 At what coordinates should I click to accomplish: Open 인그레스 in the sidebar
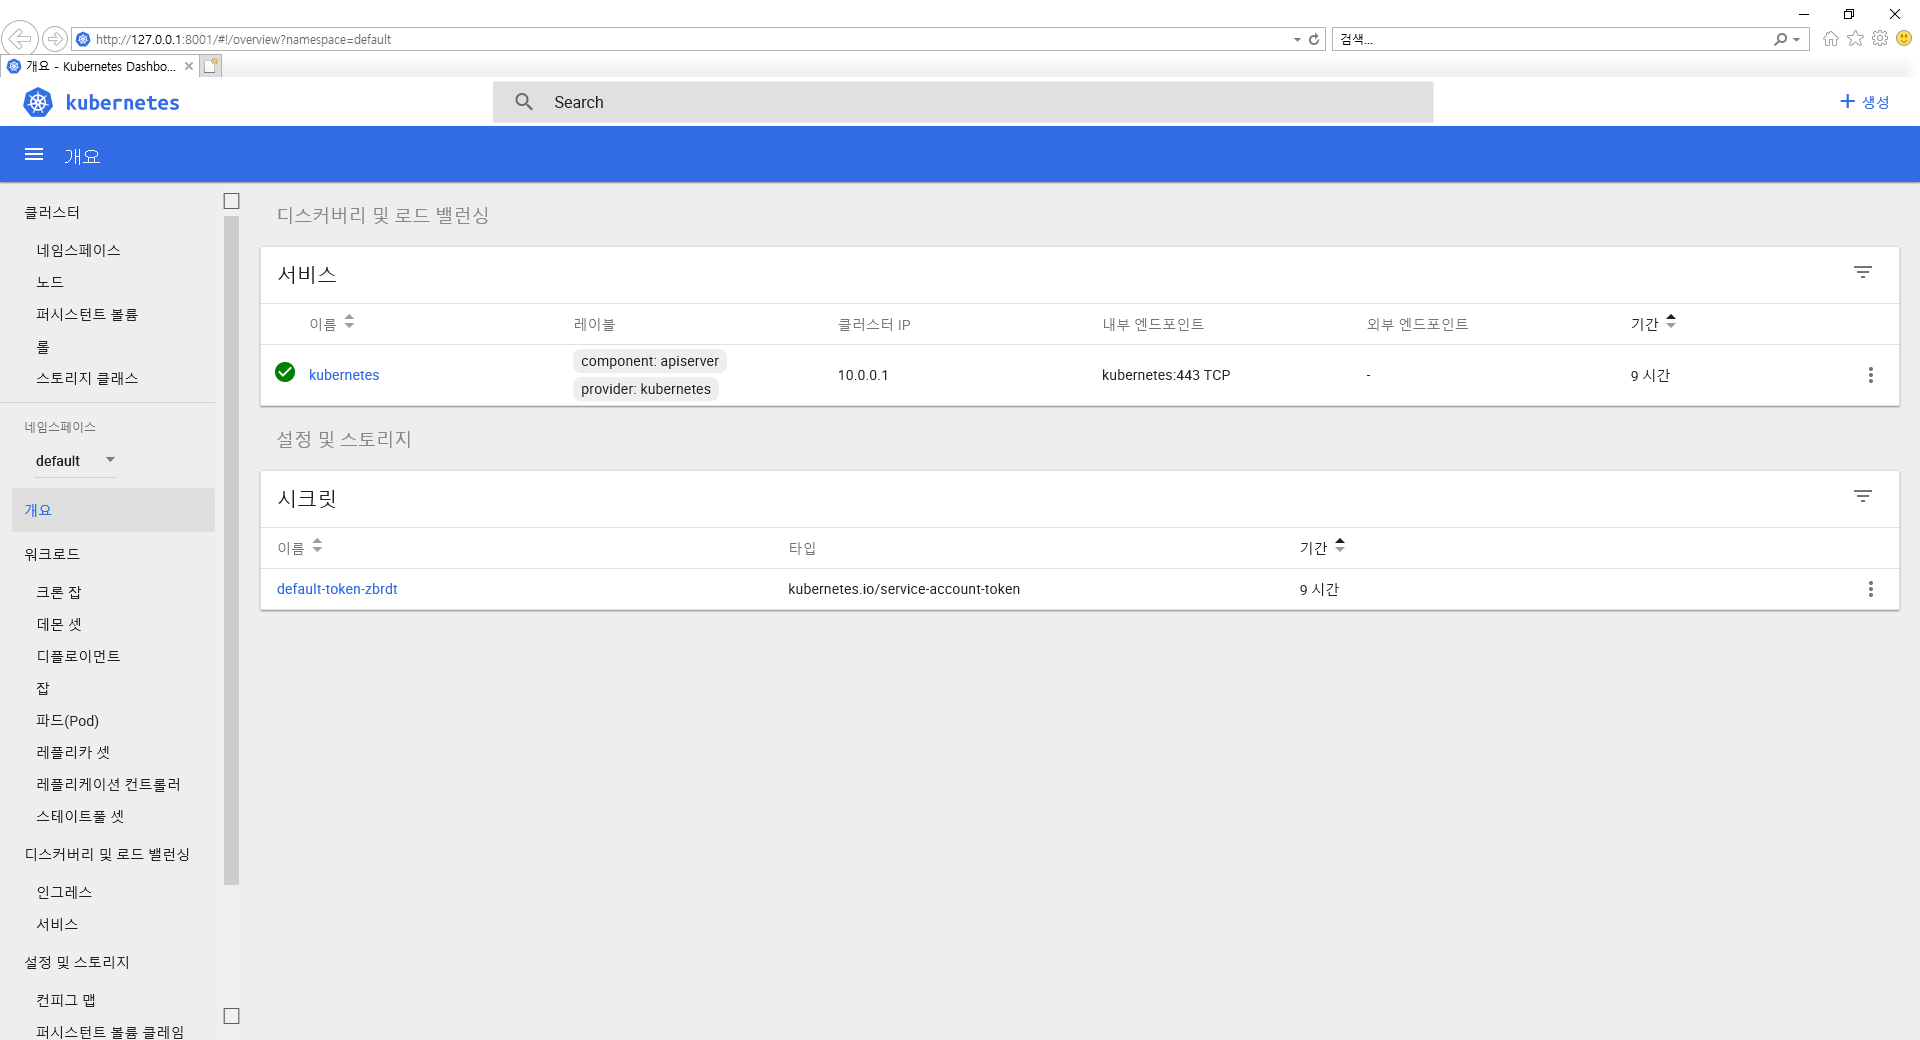click(x=64, y=892)
